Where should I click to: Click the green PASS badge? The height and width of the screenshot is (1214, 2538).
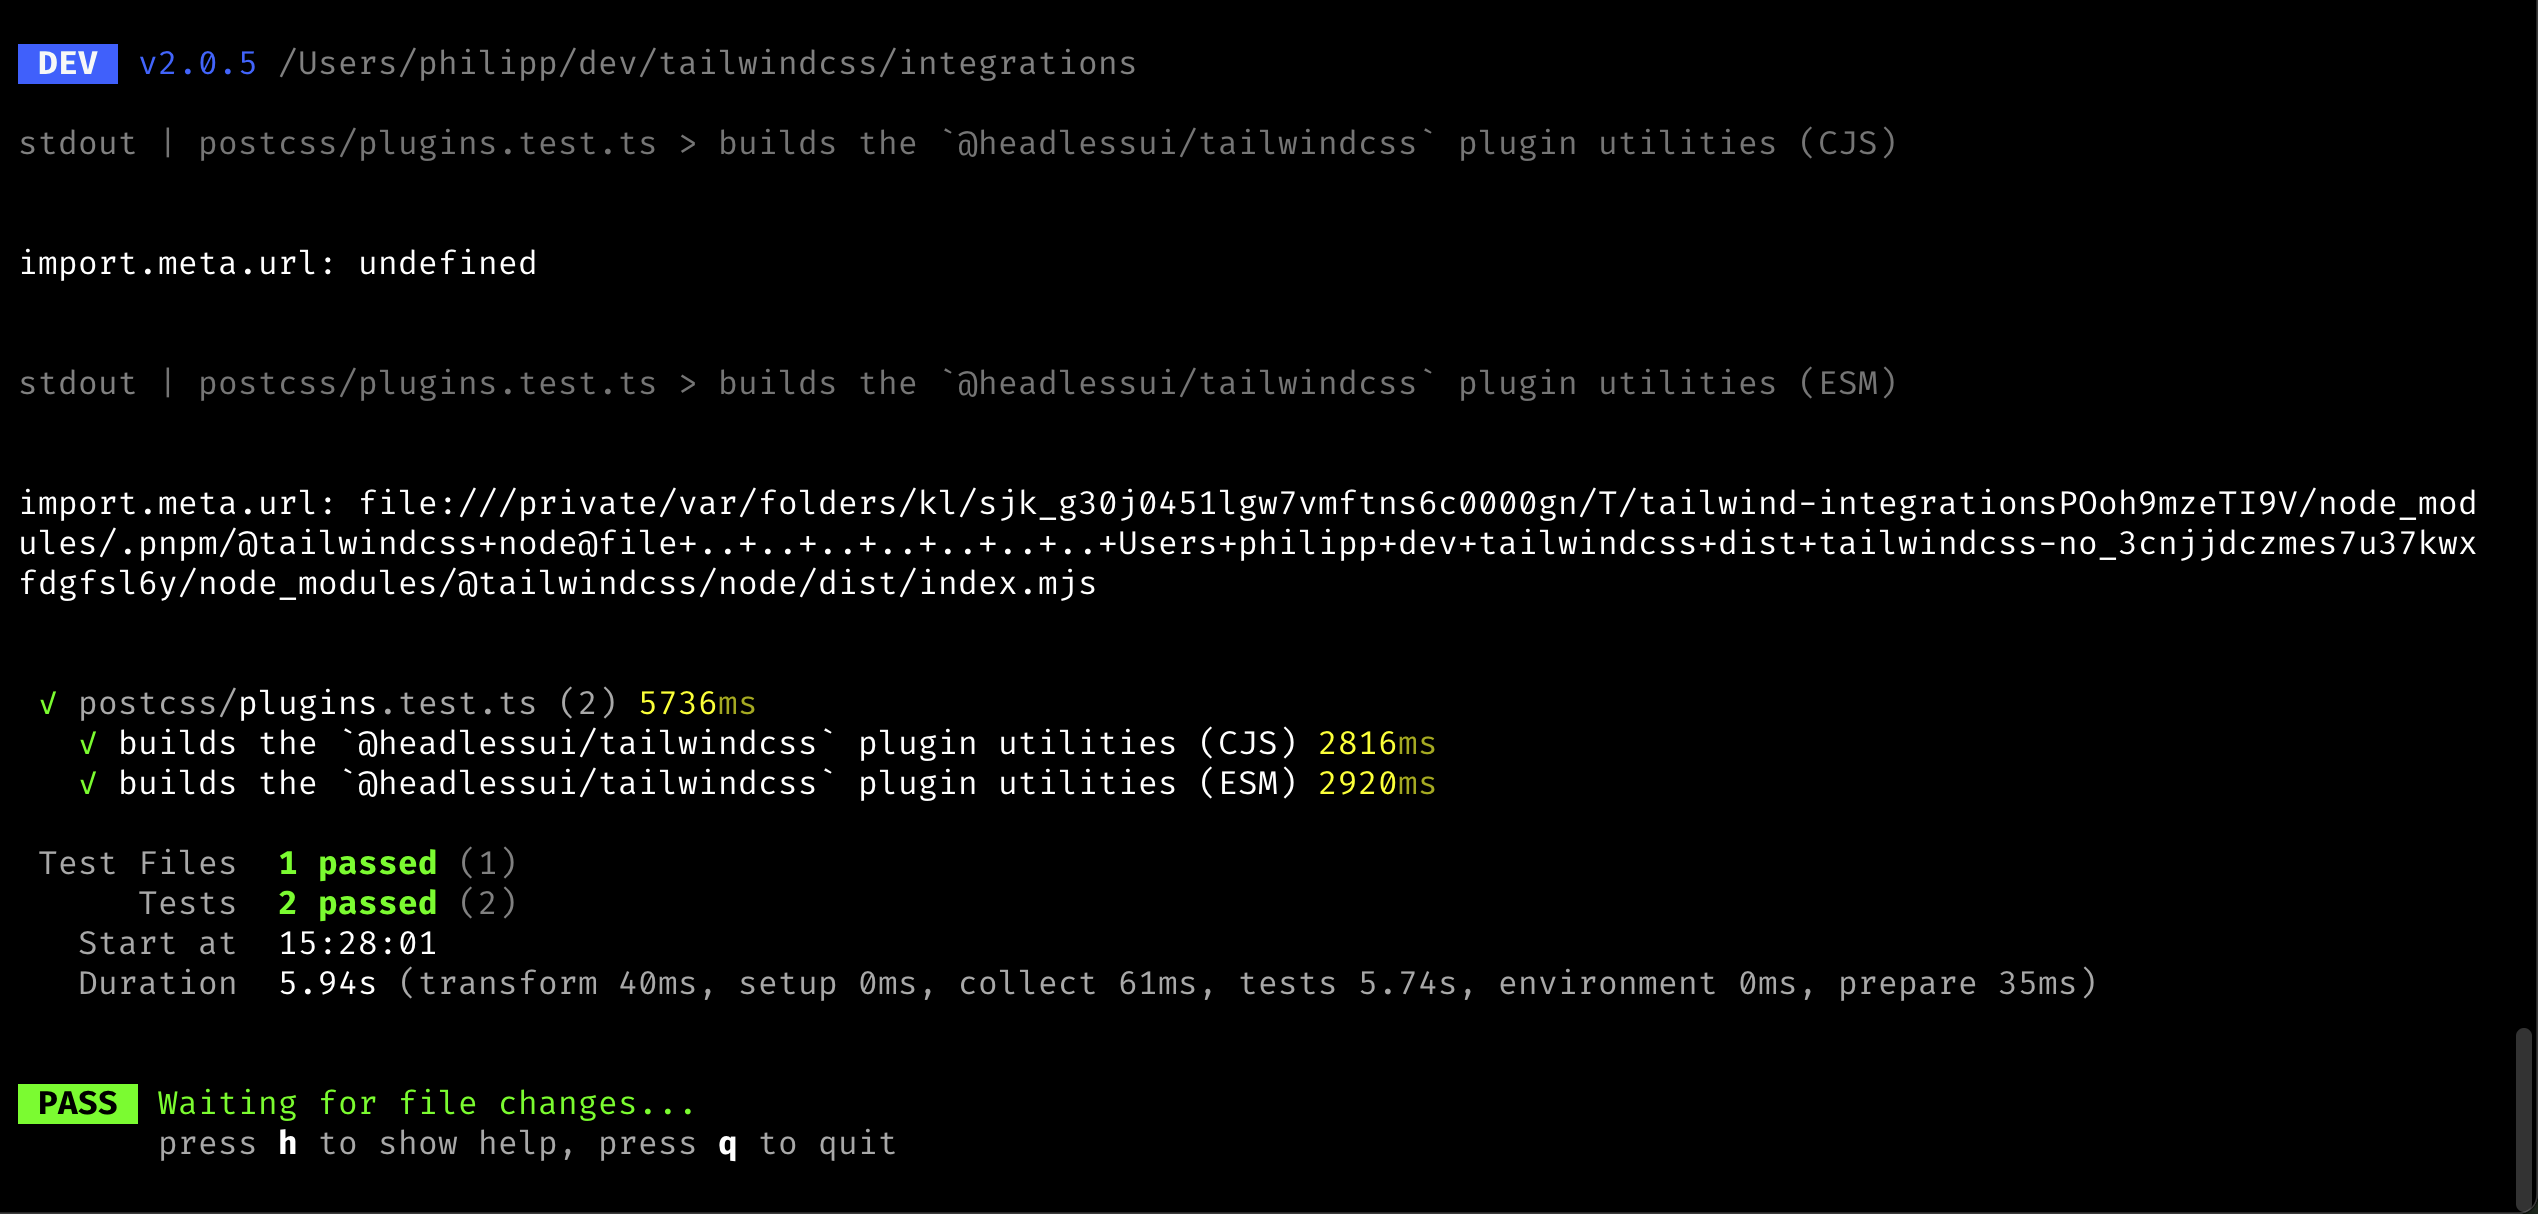tap(78, 1104)
